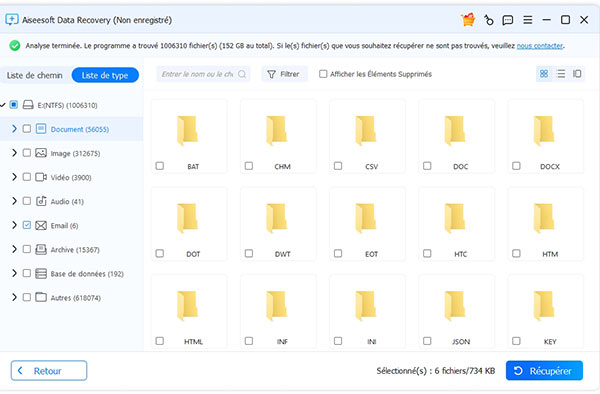Select Vidéo (3900) tree label
Viewport: 600px width, 394px height.
click(71, 177)
